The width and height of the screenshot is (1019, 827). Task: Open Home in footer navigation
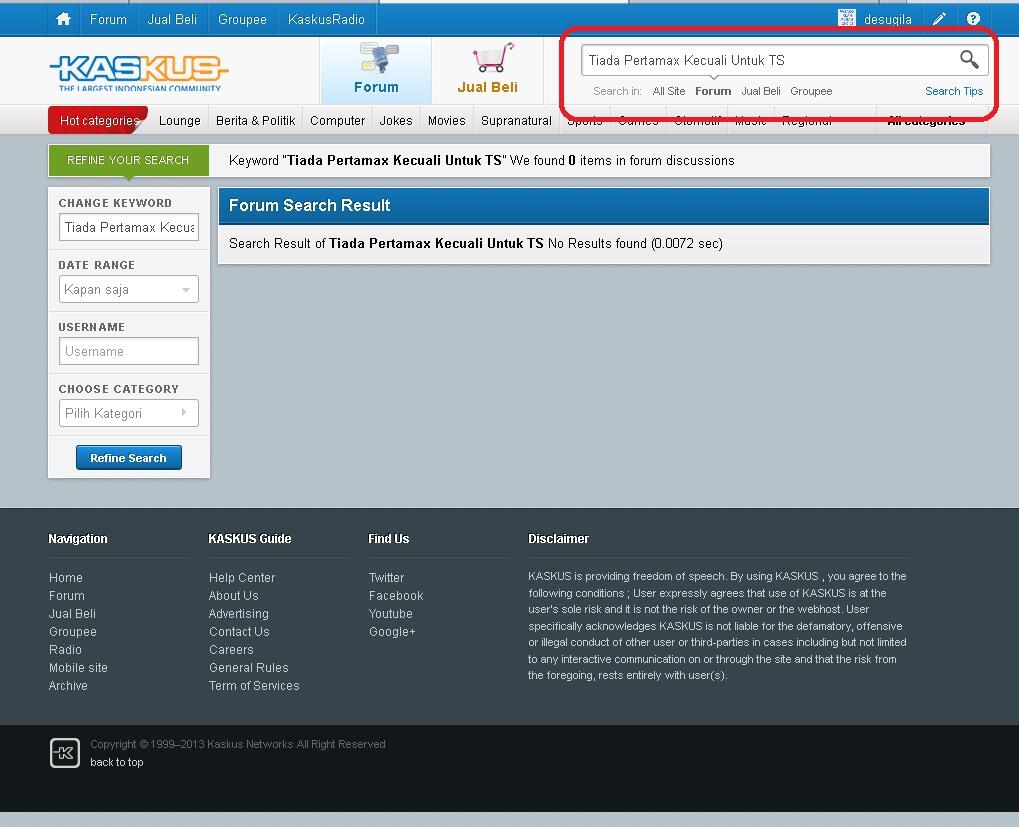pos(66,578)
